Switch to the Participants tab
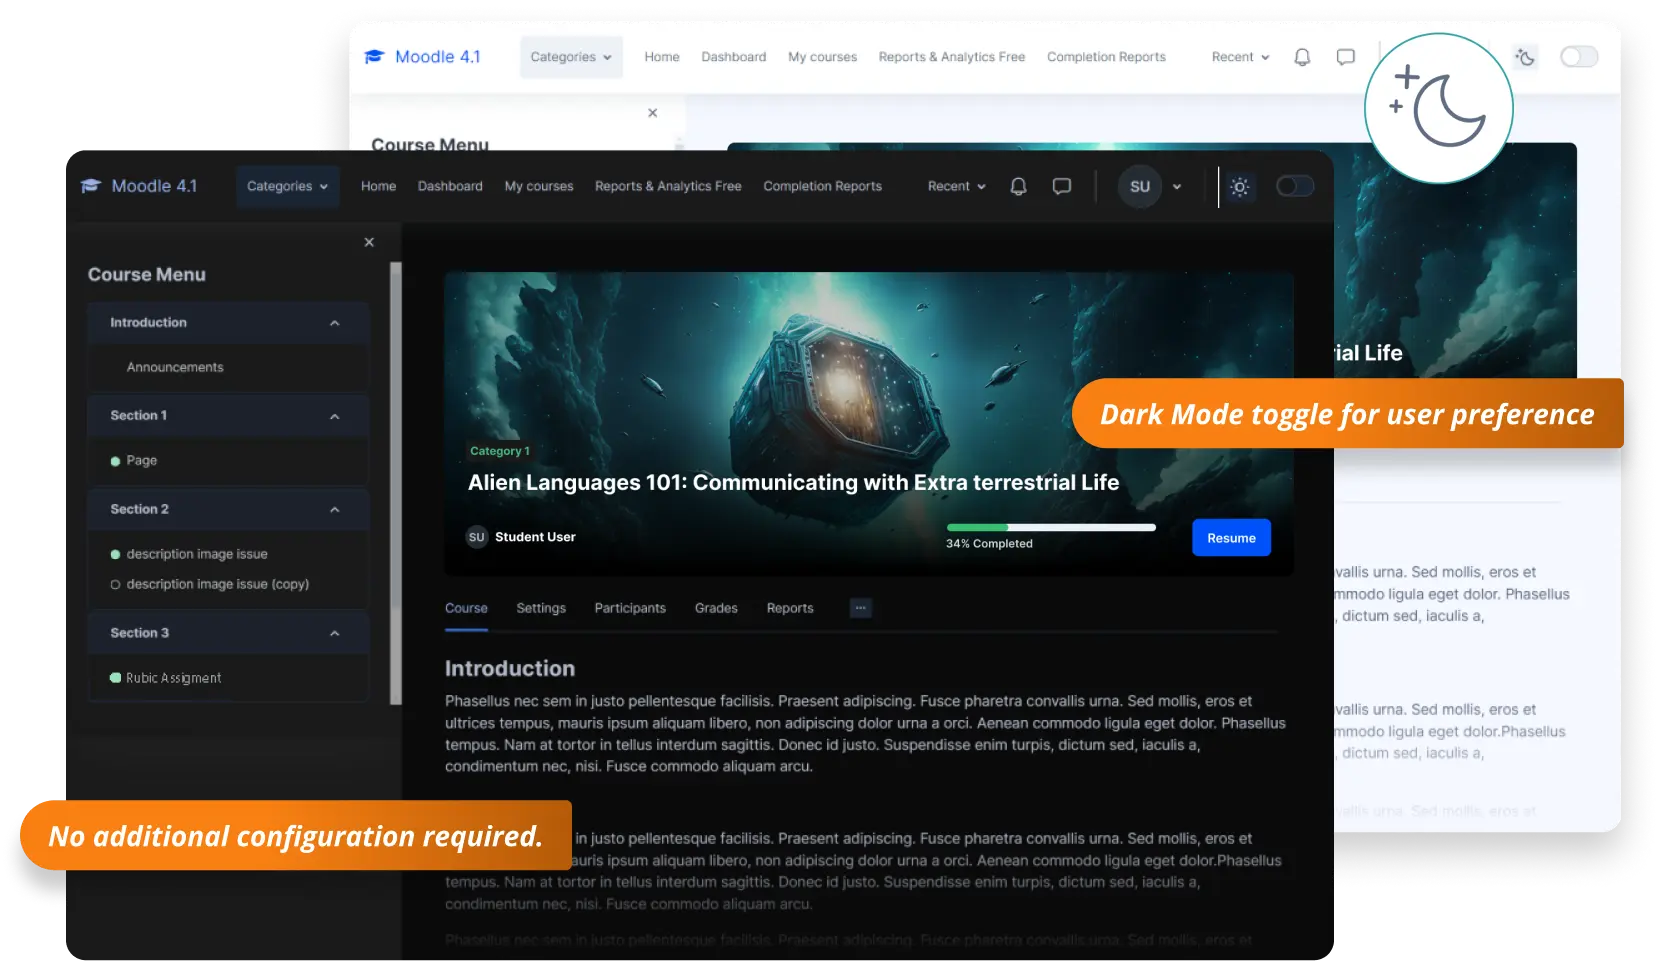1662x961 pixels. click(630, 608)
